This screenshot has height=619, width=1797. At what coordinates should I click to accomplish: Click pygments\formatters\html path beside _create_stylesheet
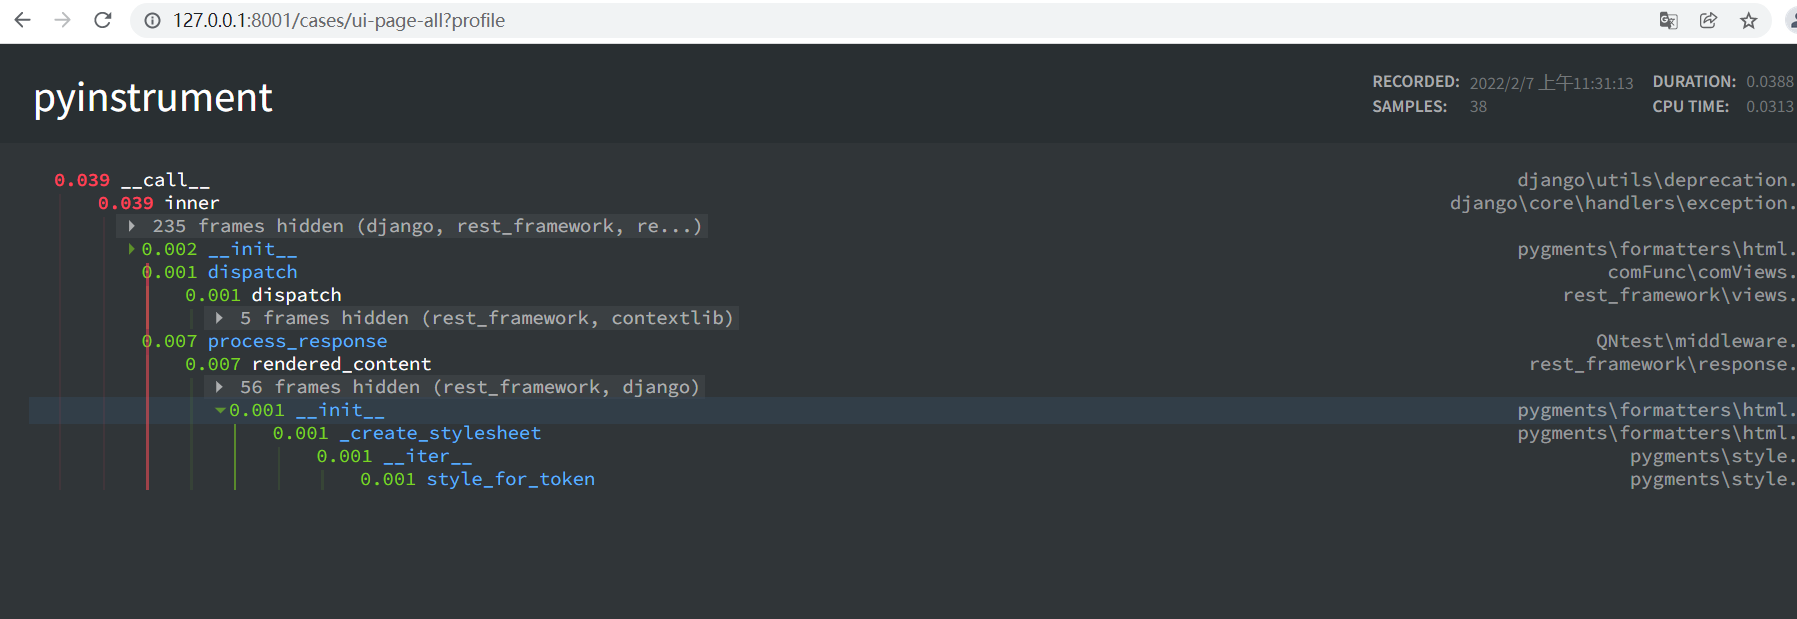[x=1657, y=433]
